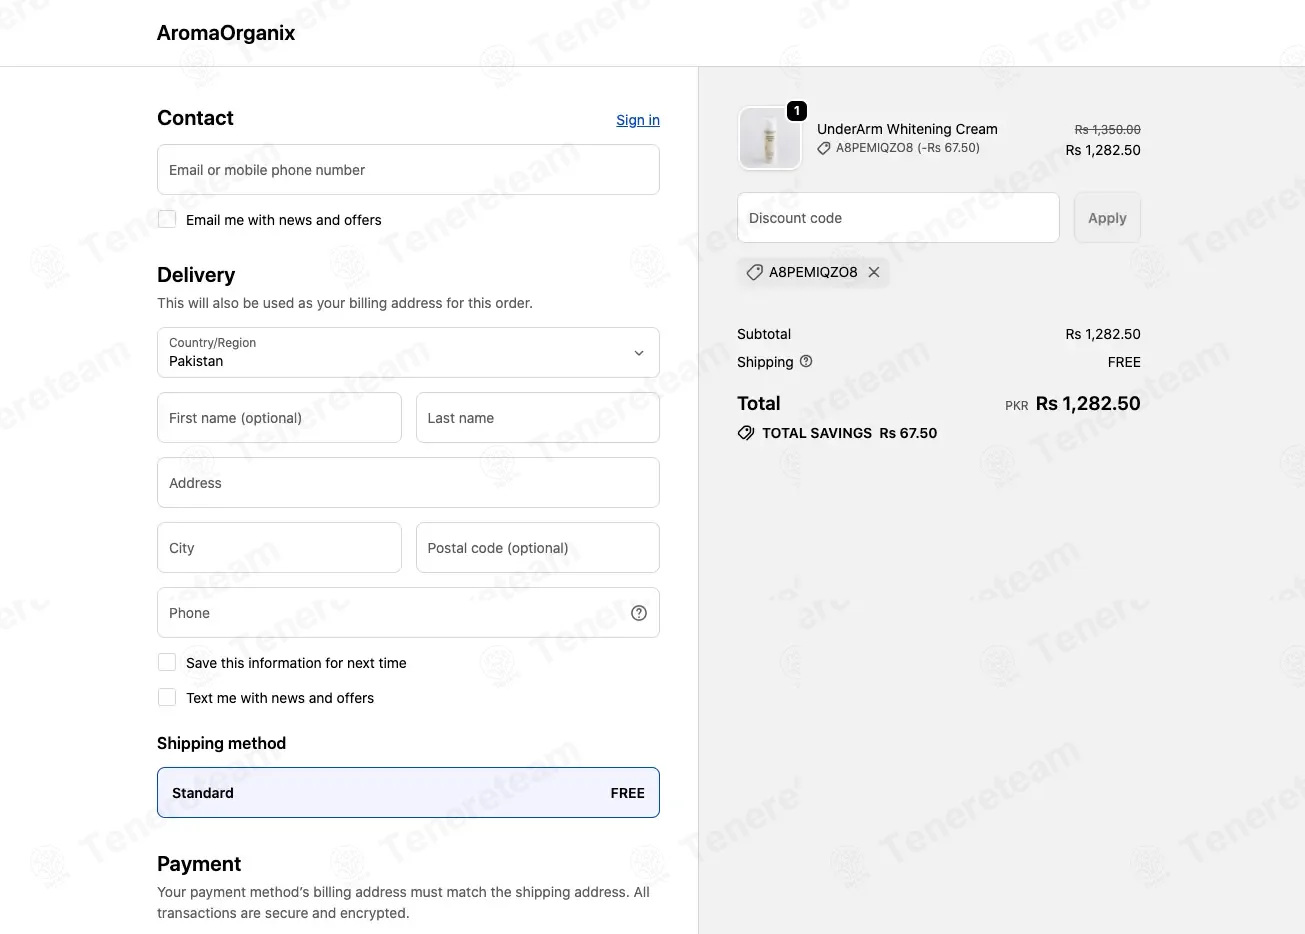The image size is (1305, 934).
Task: Click the Sign in link
Action: [638, 120]
